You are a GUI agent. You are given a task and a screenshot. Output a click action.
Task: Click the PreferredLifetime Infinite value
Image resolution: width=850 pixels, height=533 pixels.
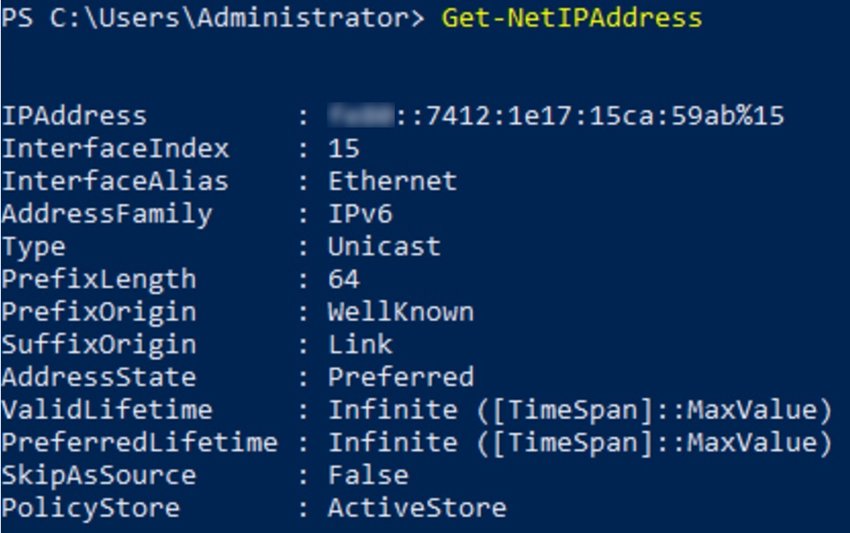[580, 442]
